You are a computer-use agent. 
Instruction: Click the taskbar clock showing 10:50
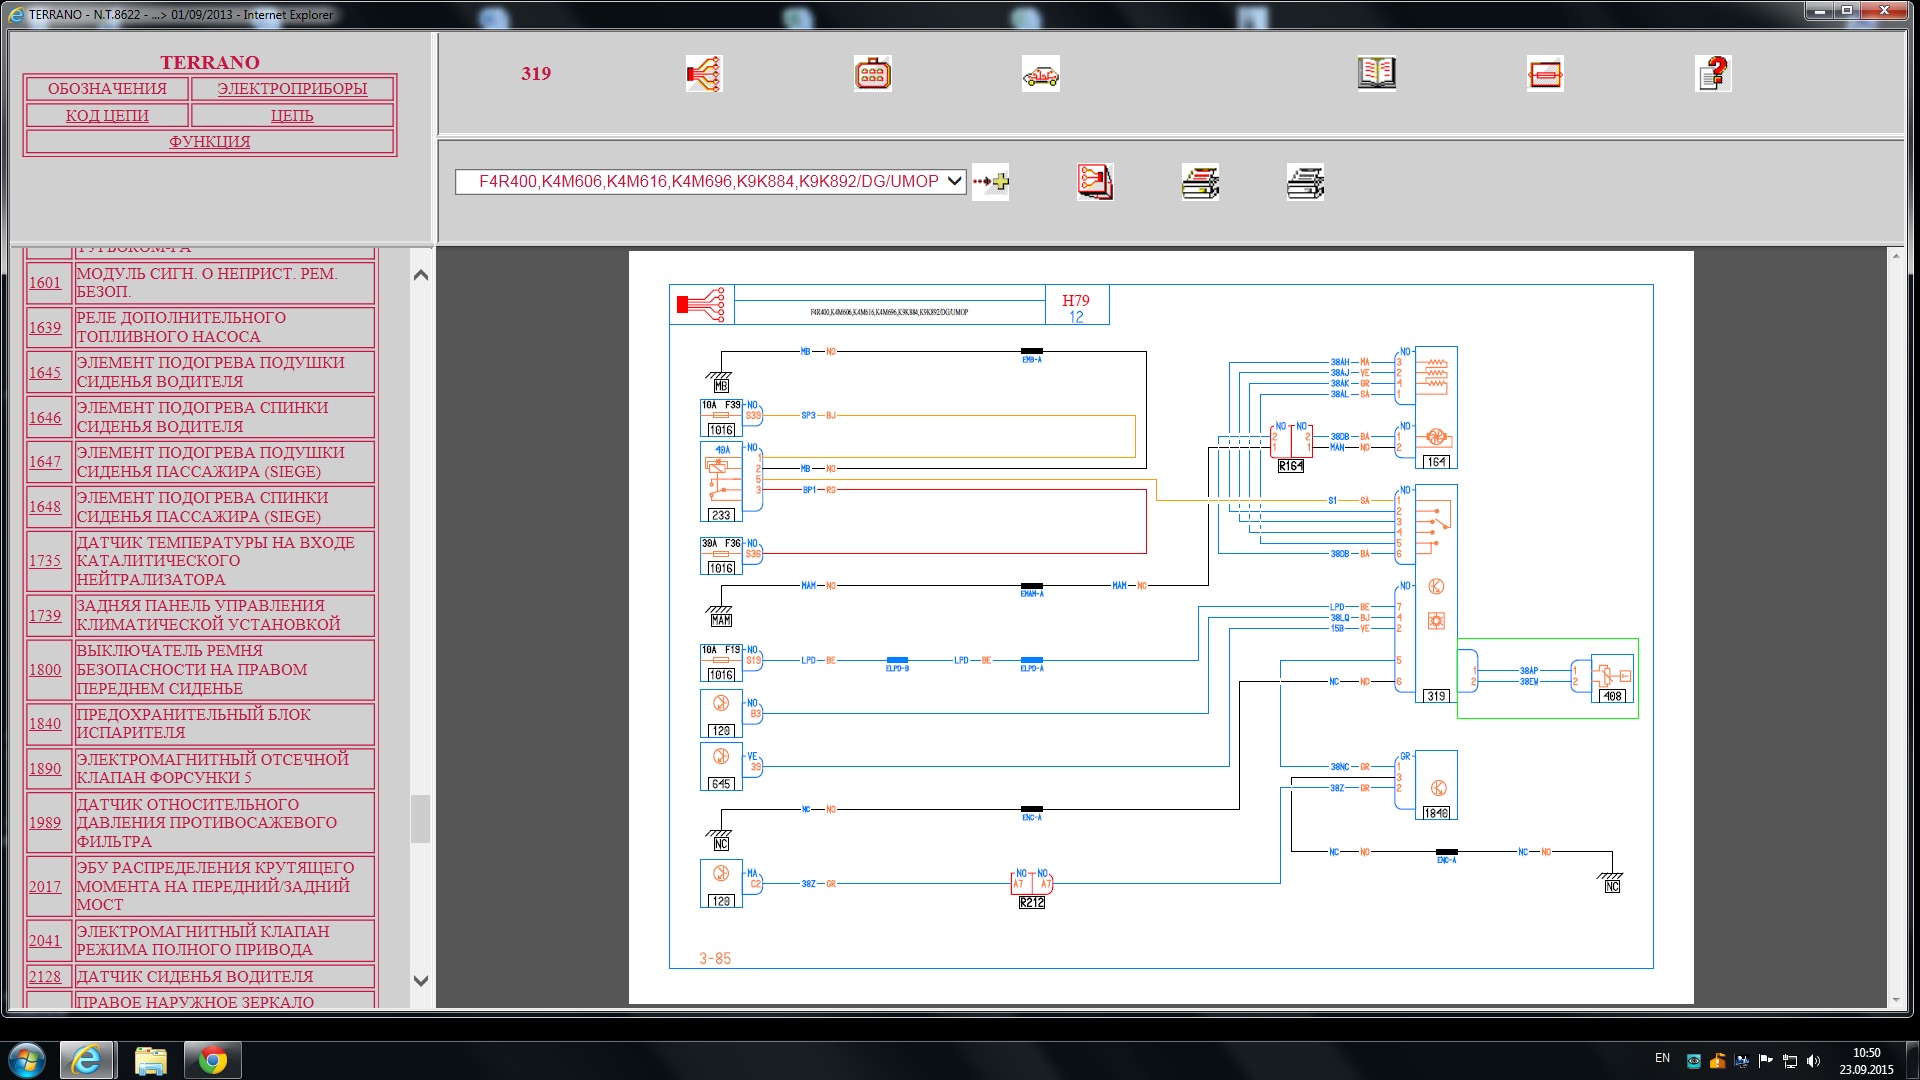pyautogui.click(x=1866, y=1060)
